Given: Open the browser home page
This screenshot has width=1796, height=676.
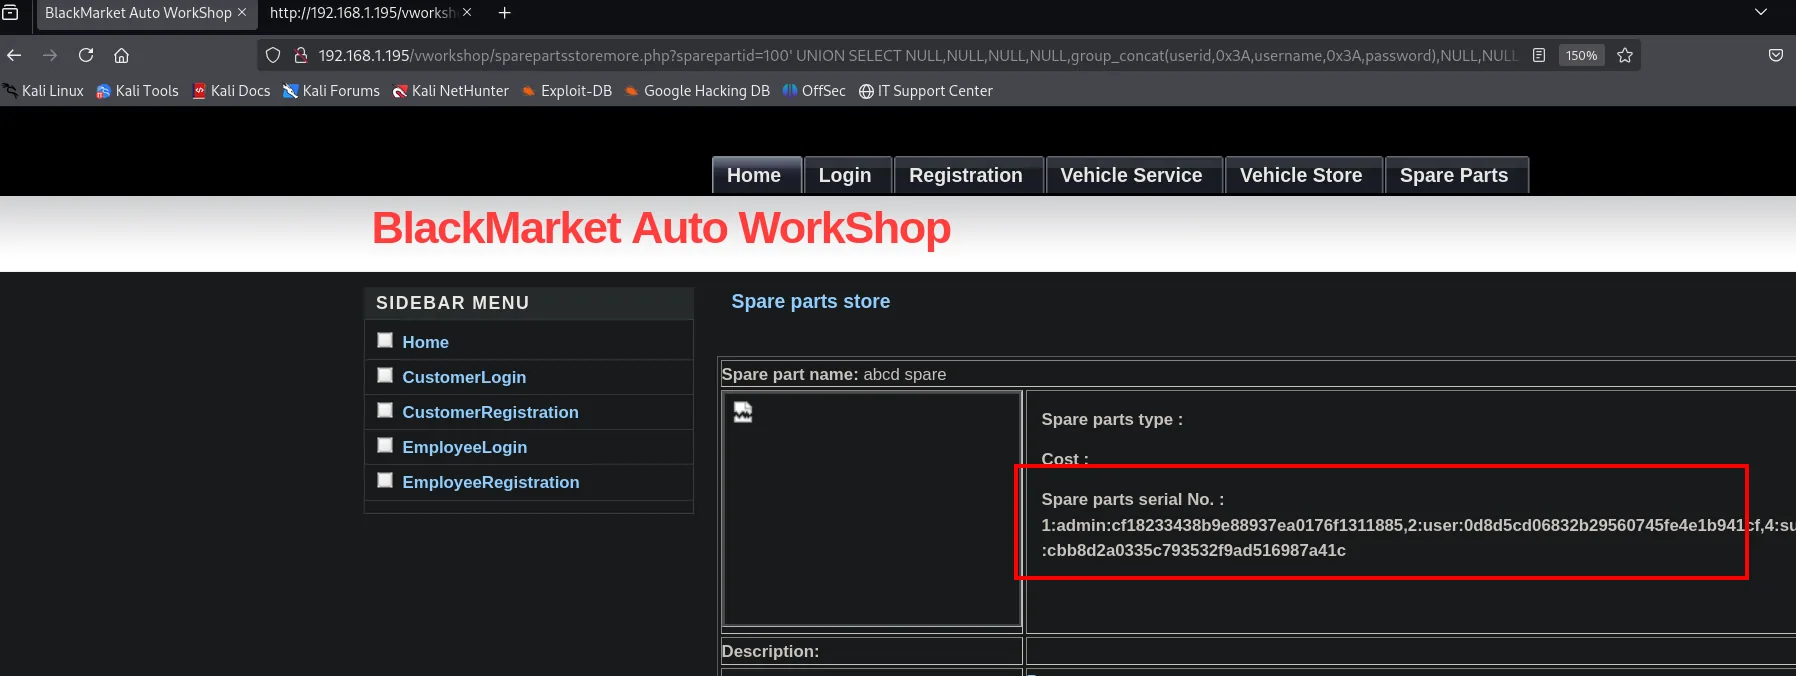Looking at the screenshot, I should point(122,55).
